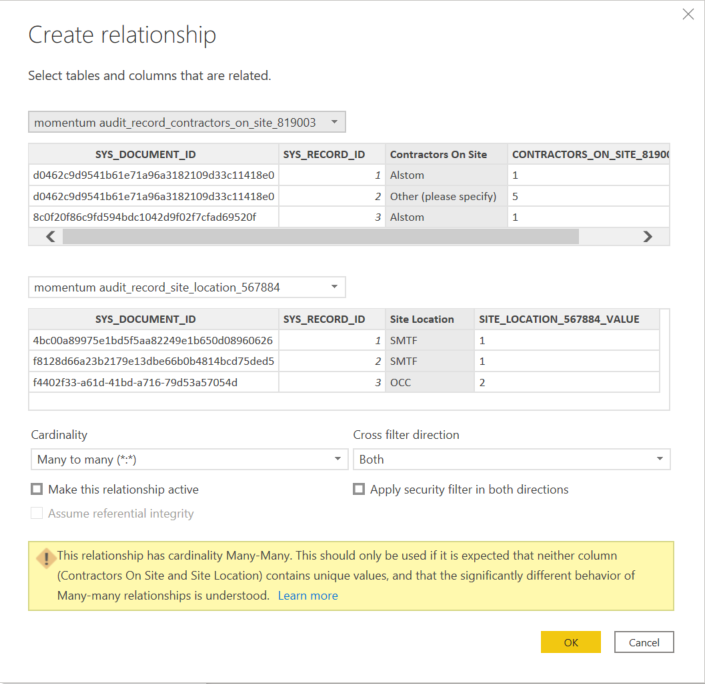Select SYS_DOCUMENT_ID header in contractors table
This screenshot has height=684, width=705.
pos(153,154)
